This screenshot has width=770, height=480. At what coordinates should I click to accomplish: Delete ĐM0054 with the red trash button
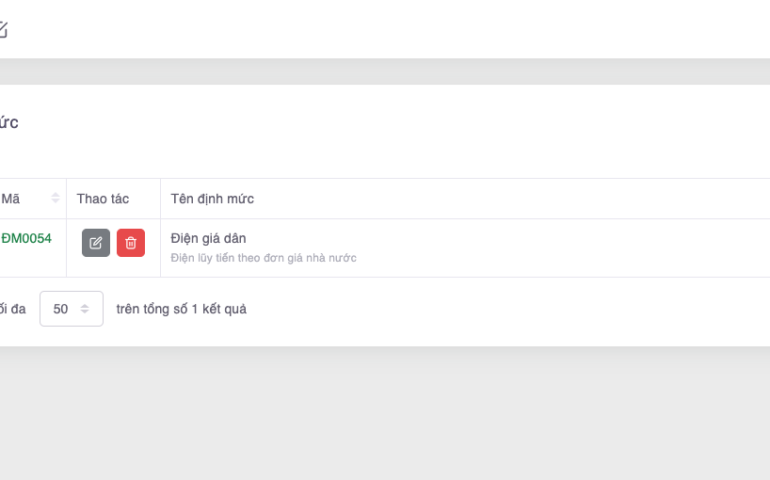[x=131, y=243]
